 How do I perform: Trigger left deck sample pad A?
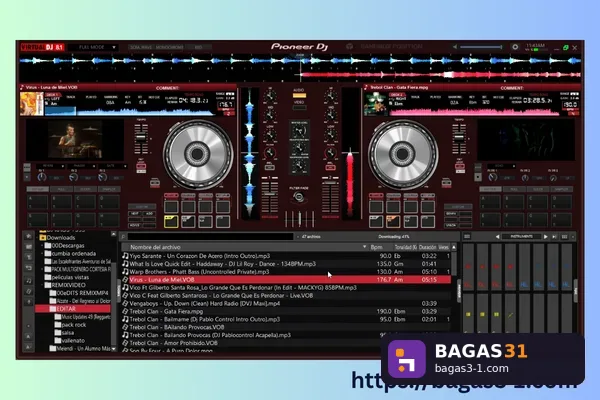click(x=38, y=202)
